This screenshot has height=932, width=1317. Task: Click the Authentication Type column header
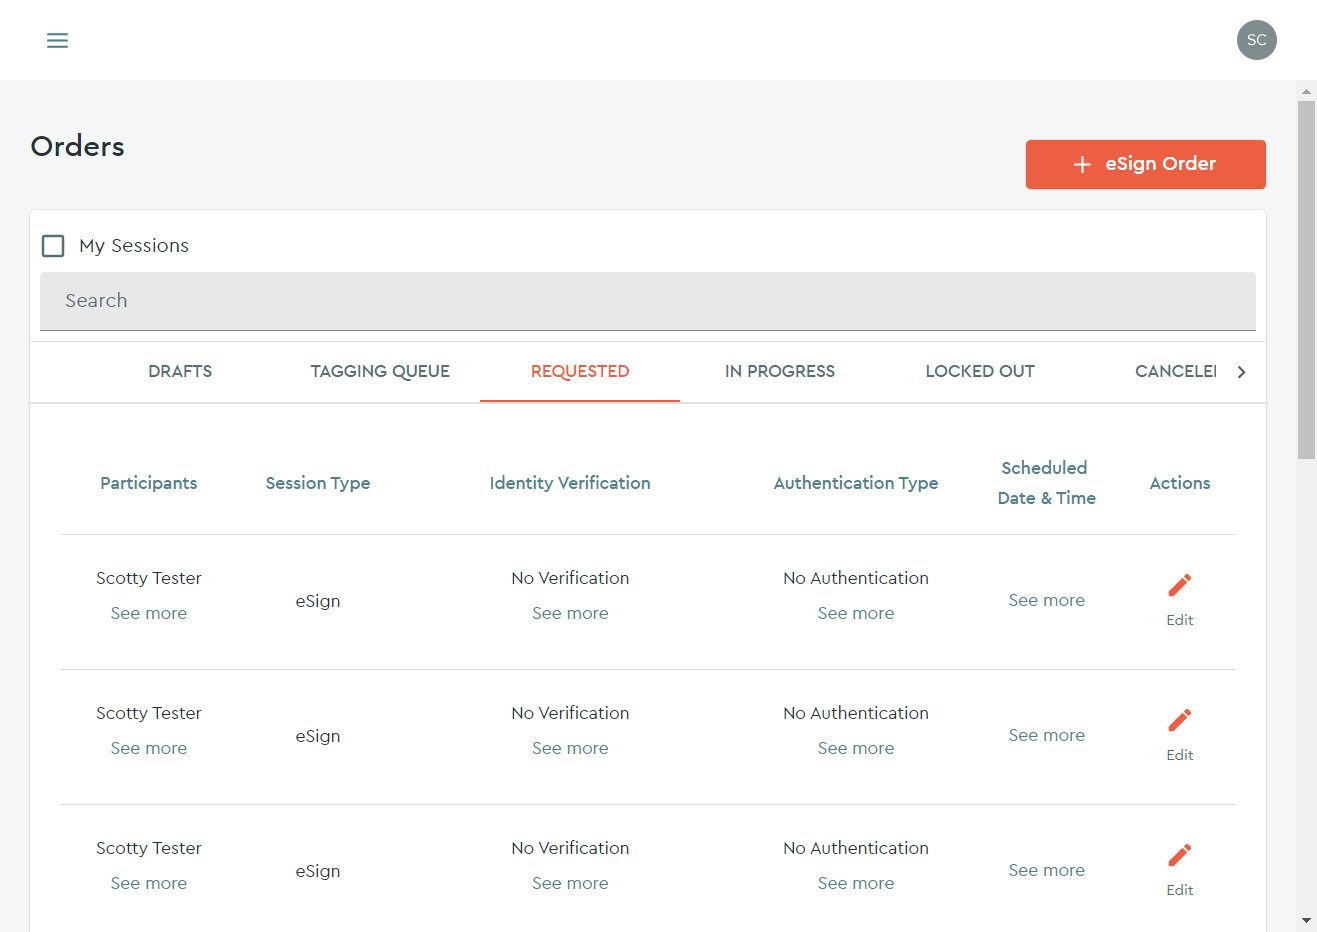856,483
